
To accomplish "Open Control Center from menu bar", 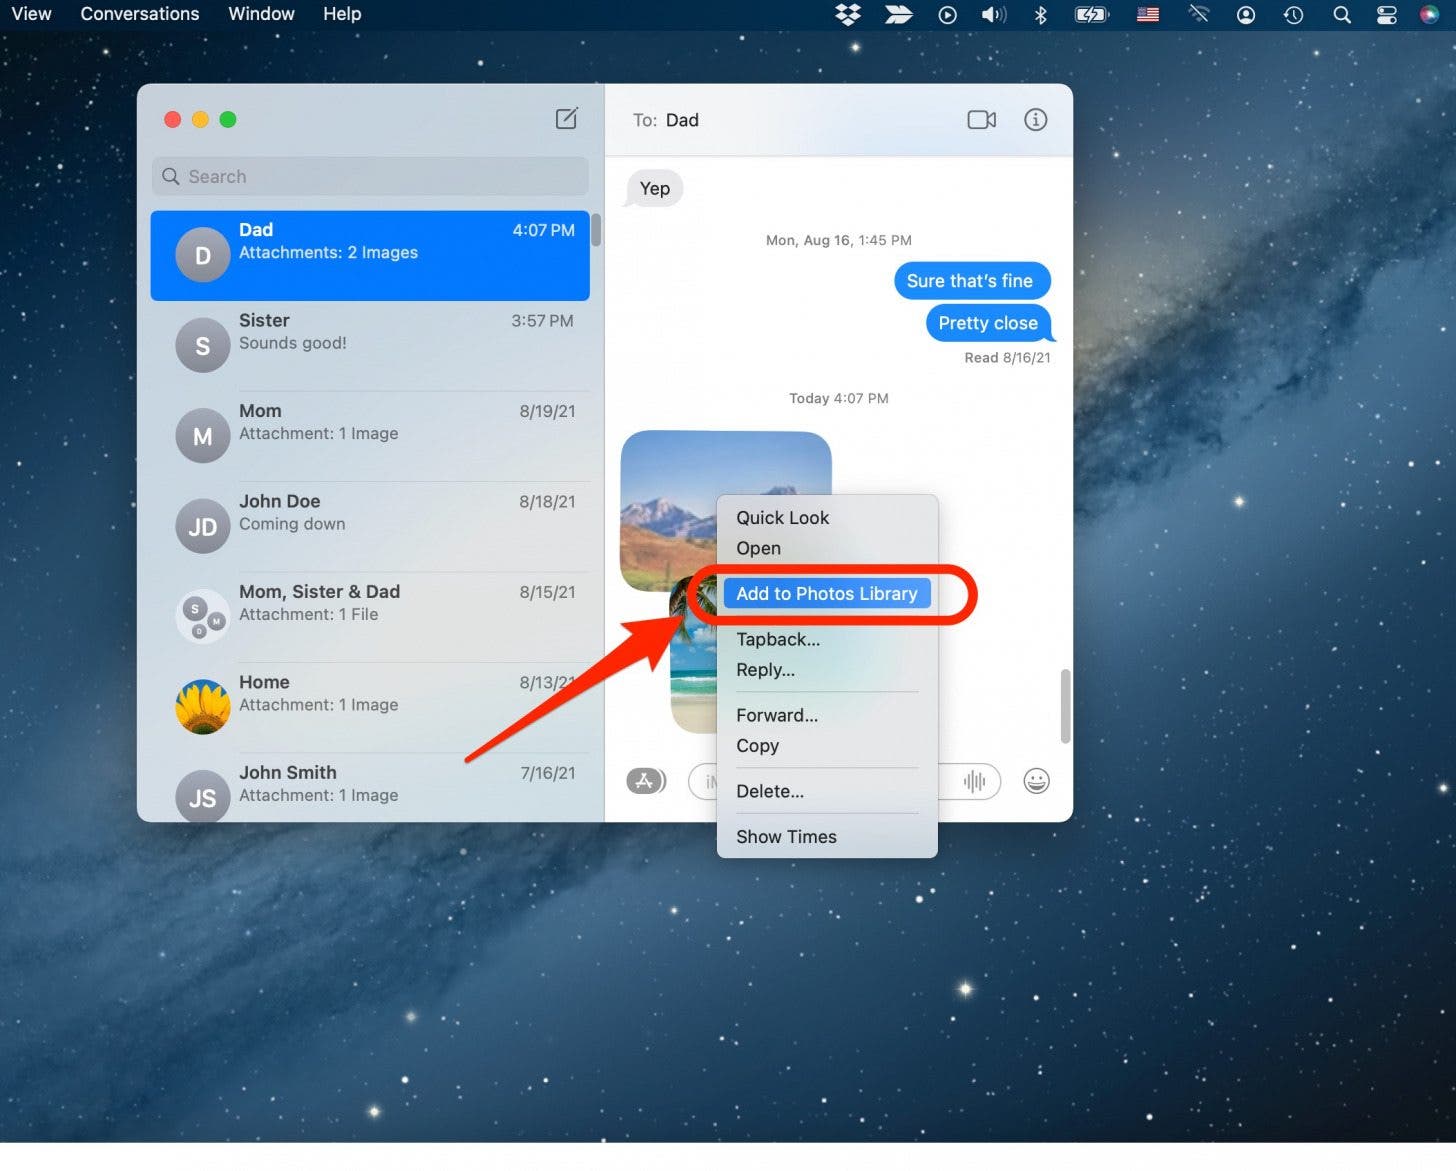I will click(1386, 14).
